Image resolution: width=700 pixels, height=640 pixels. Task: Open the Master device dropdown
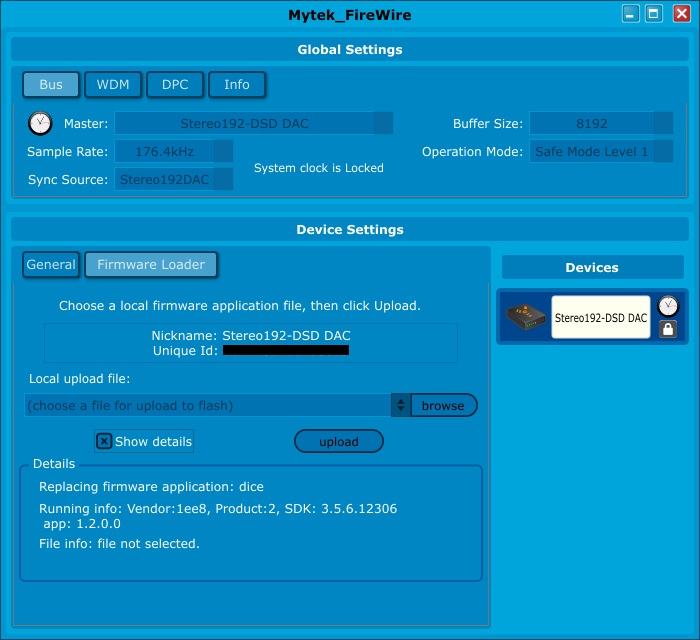point(383,124)
